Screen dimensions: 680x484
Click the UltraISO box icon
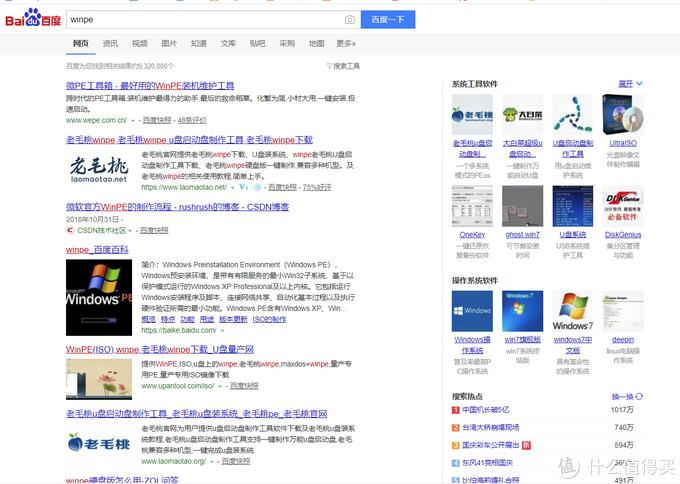[623, 115]
